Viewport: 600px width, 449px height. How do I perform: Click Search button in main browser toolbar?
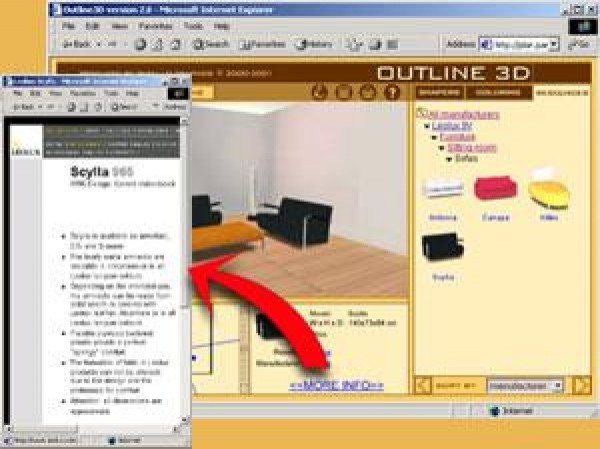[210, 44]
